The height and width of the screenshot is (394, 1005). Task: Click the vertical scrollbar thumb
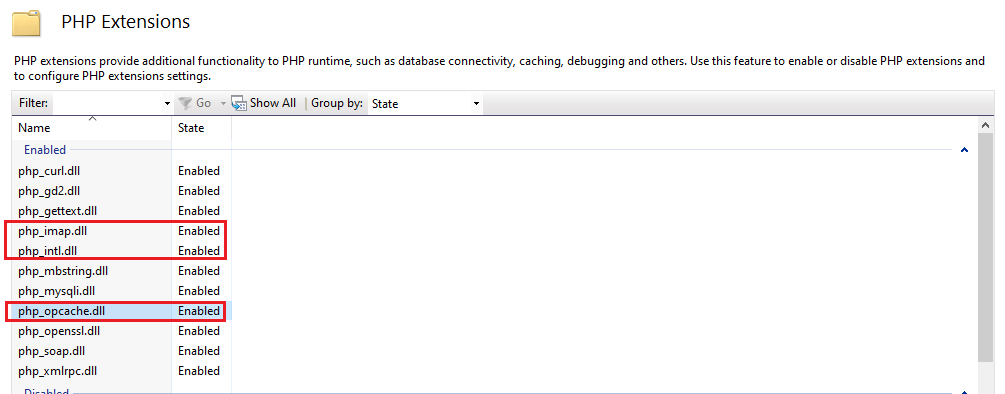[986, 246]
